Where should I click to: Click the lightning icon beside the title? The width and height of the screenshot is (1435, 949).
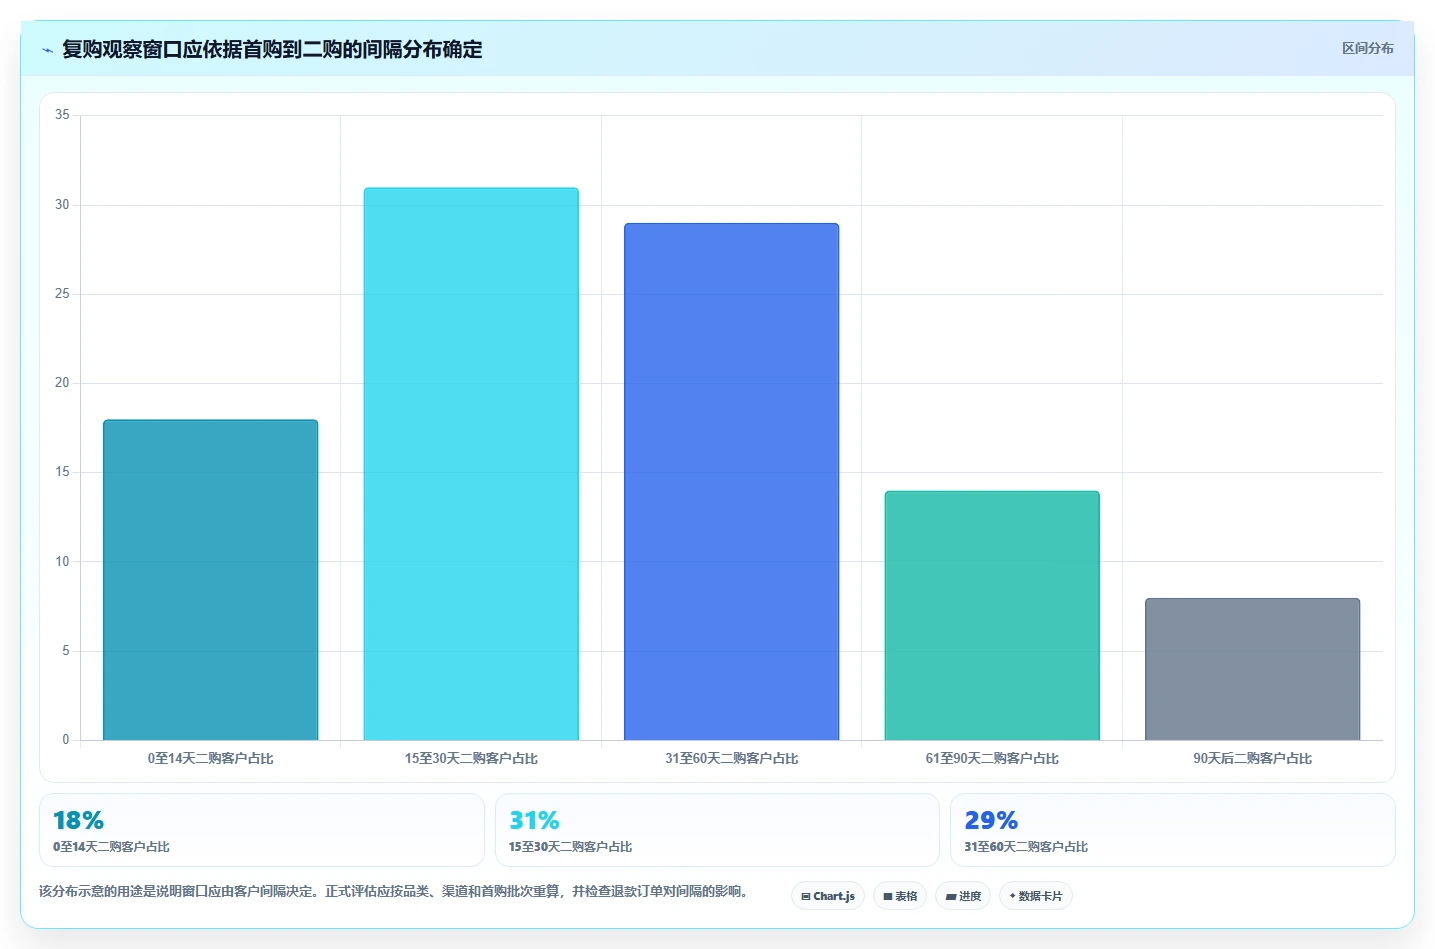[47, 50]
